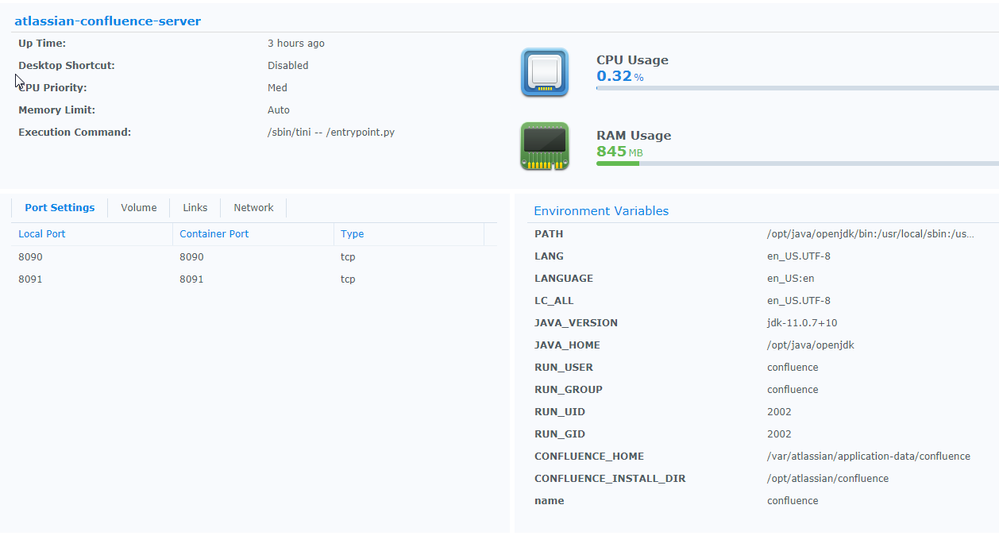Screen dimensions: 999x543
Task: Select the CONFLUENCE_HOME variable name
Action: coord(589,456)
